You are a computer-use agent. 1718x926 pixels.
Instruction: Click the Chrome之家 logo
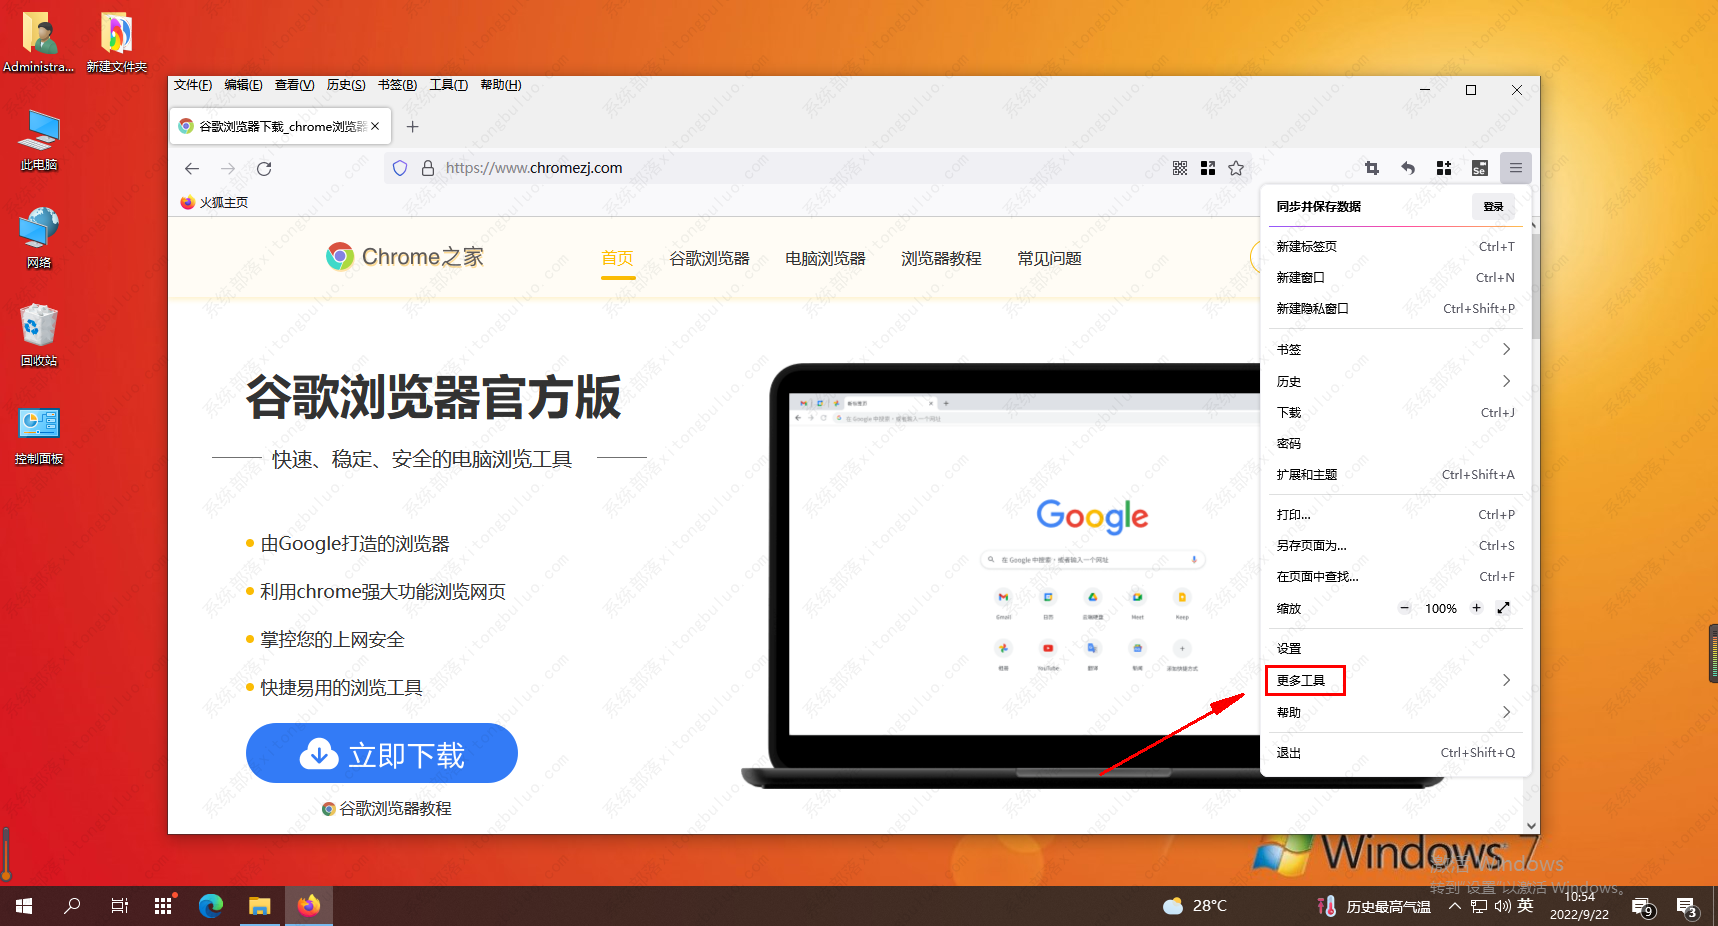click(x=405, y=257)
